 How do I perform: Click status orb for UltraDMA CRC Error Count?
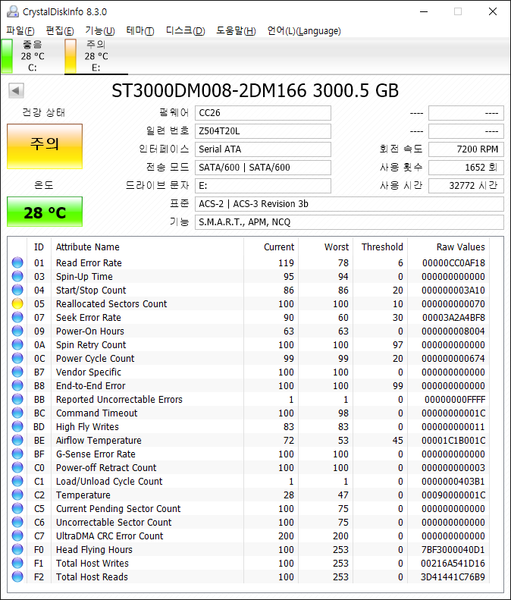click(x=17, y=535)
